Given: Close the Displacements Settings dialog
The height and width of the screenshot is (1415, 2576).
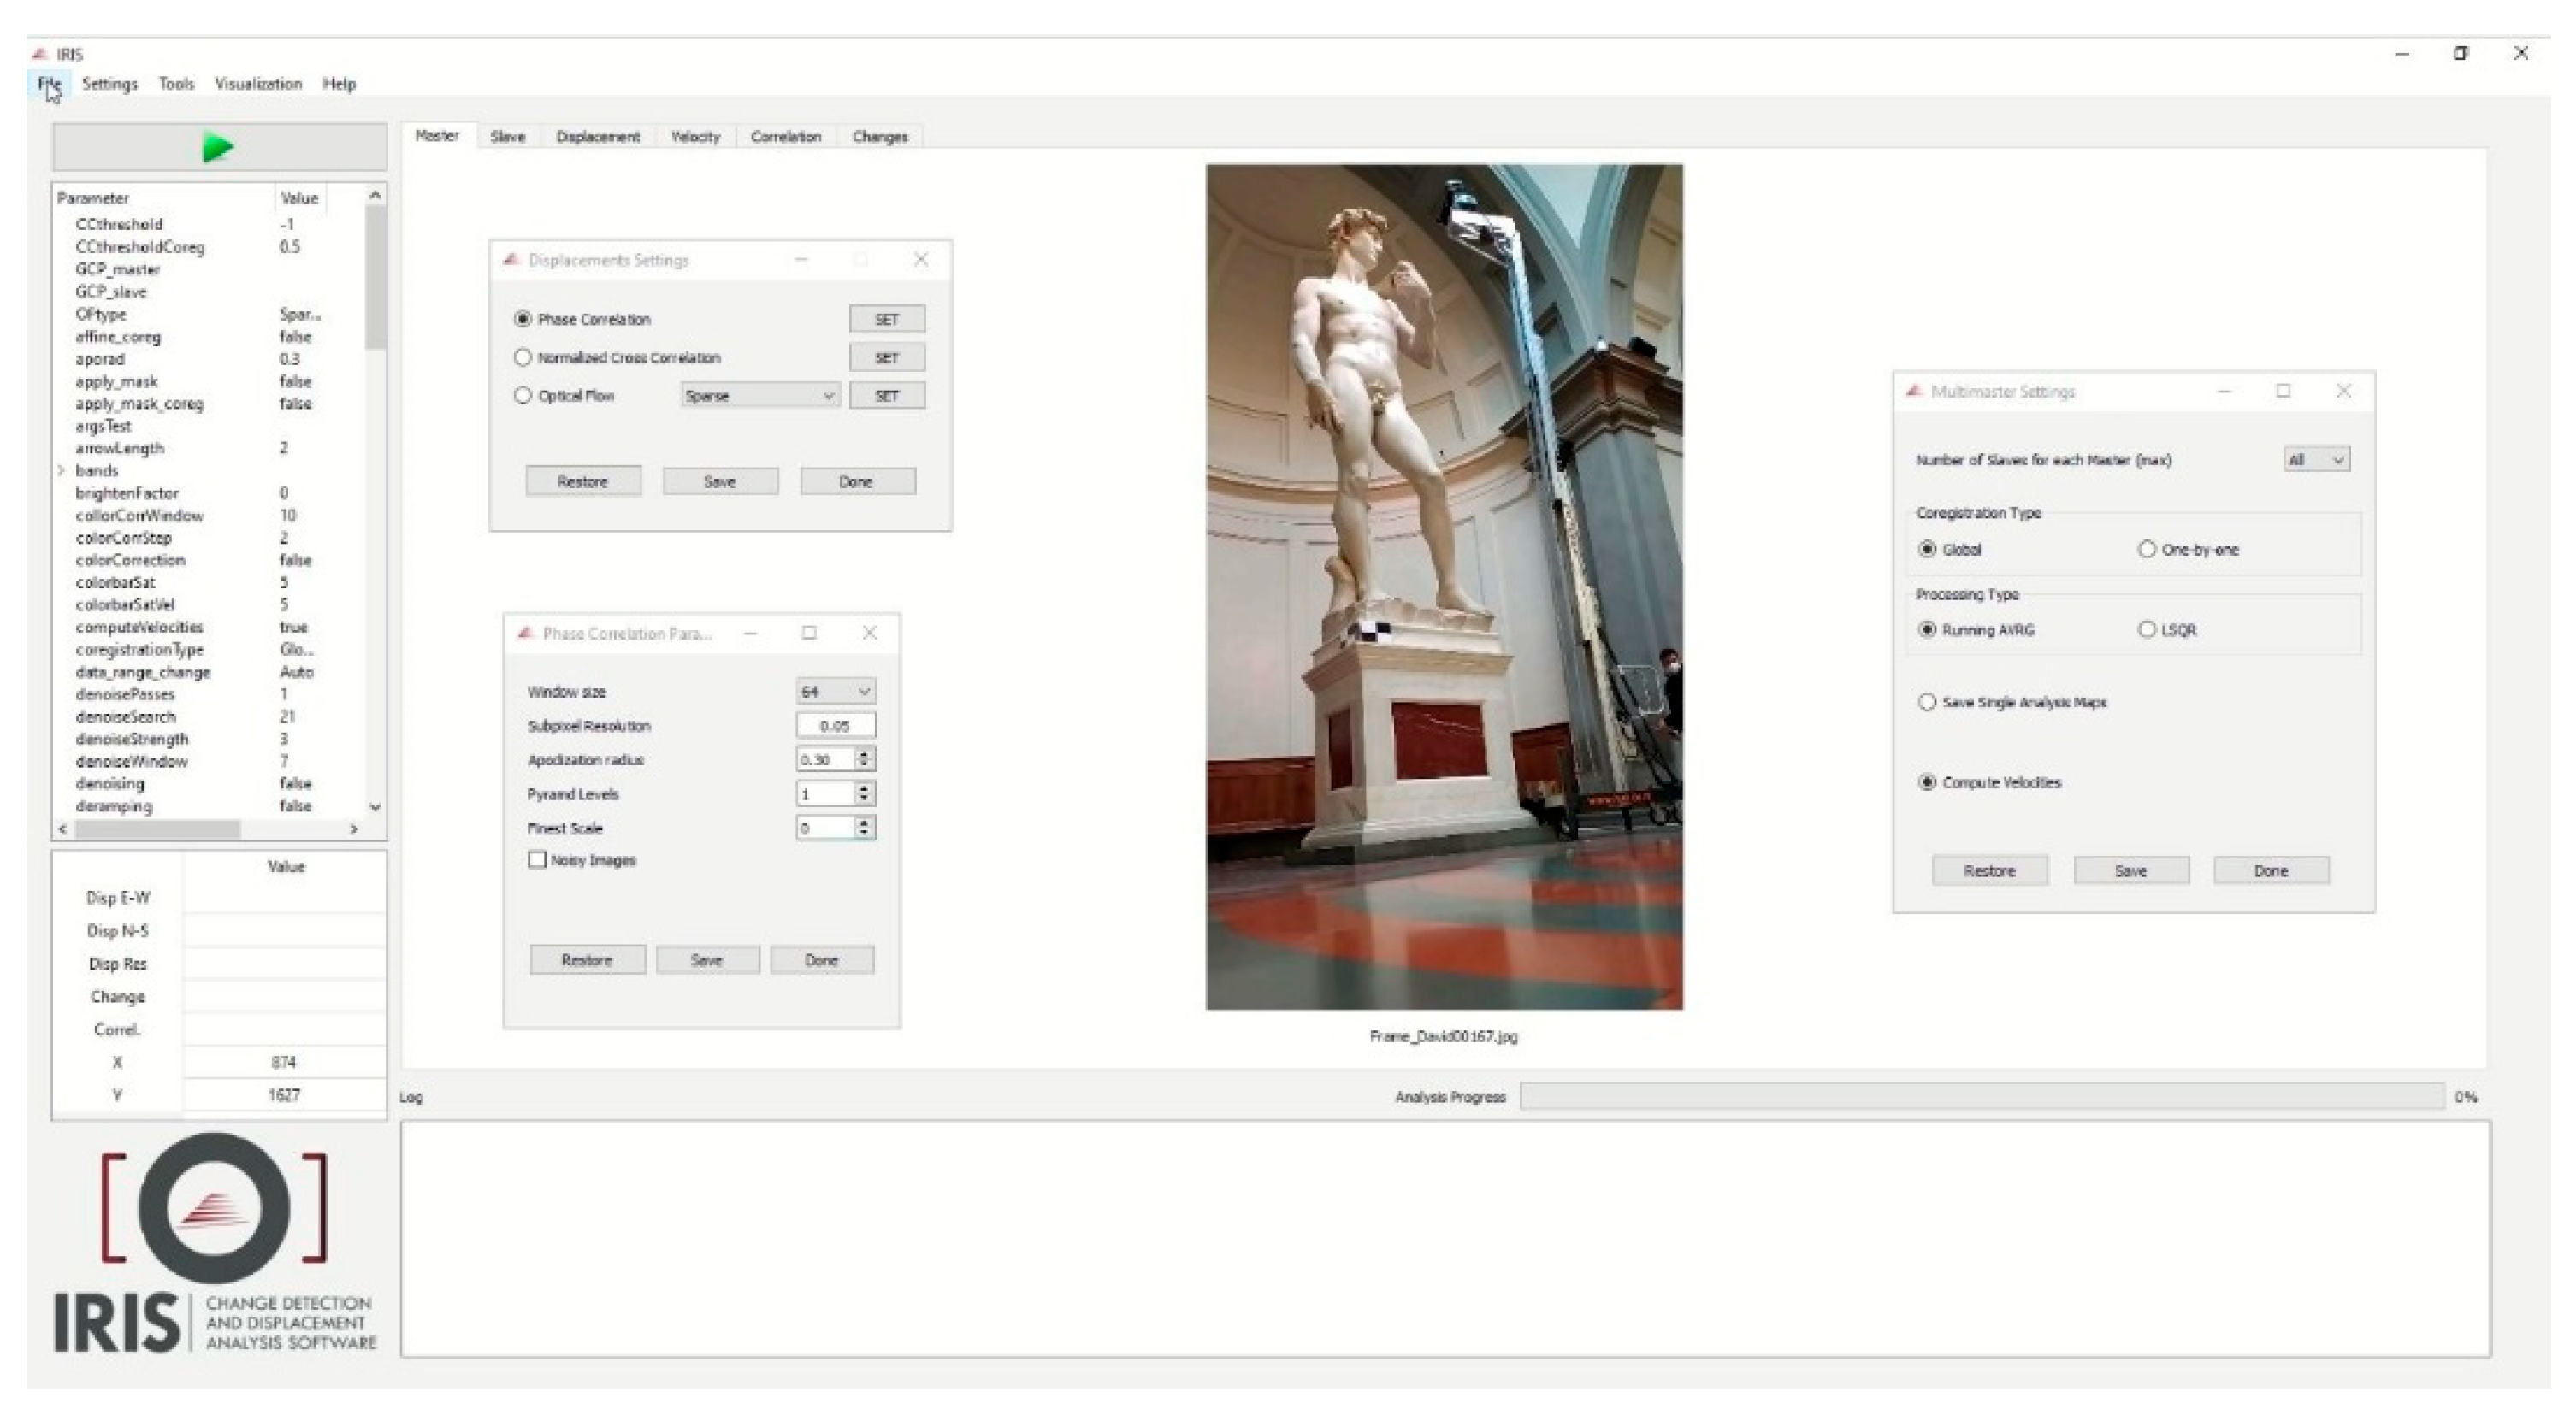Looking at the screenshot, I should [x=920, y=260].
